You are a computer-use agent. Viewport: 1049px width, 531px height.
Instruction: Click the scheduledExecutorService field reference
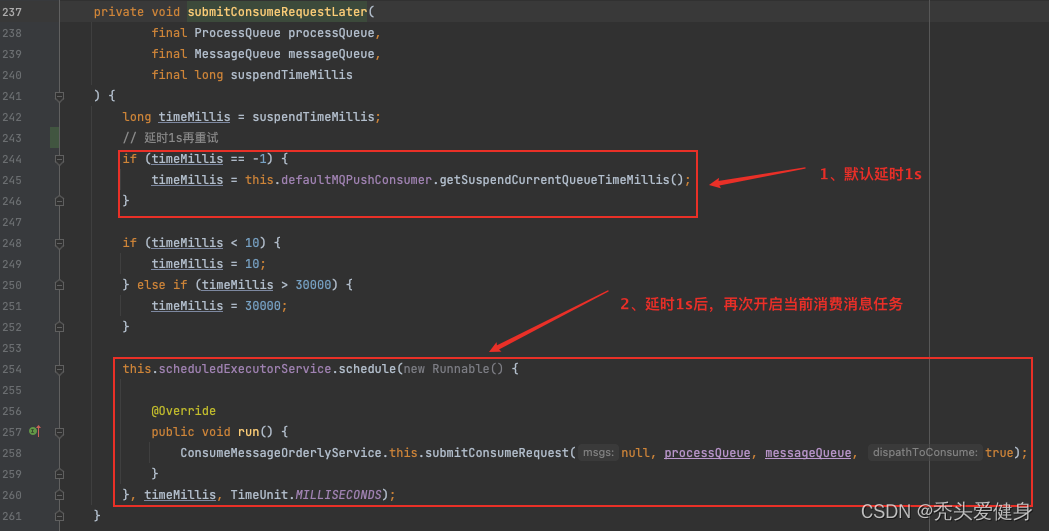click(242, 369)
